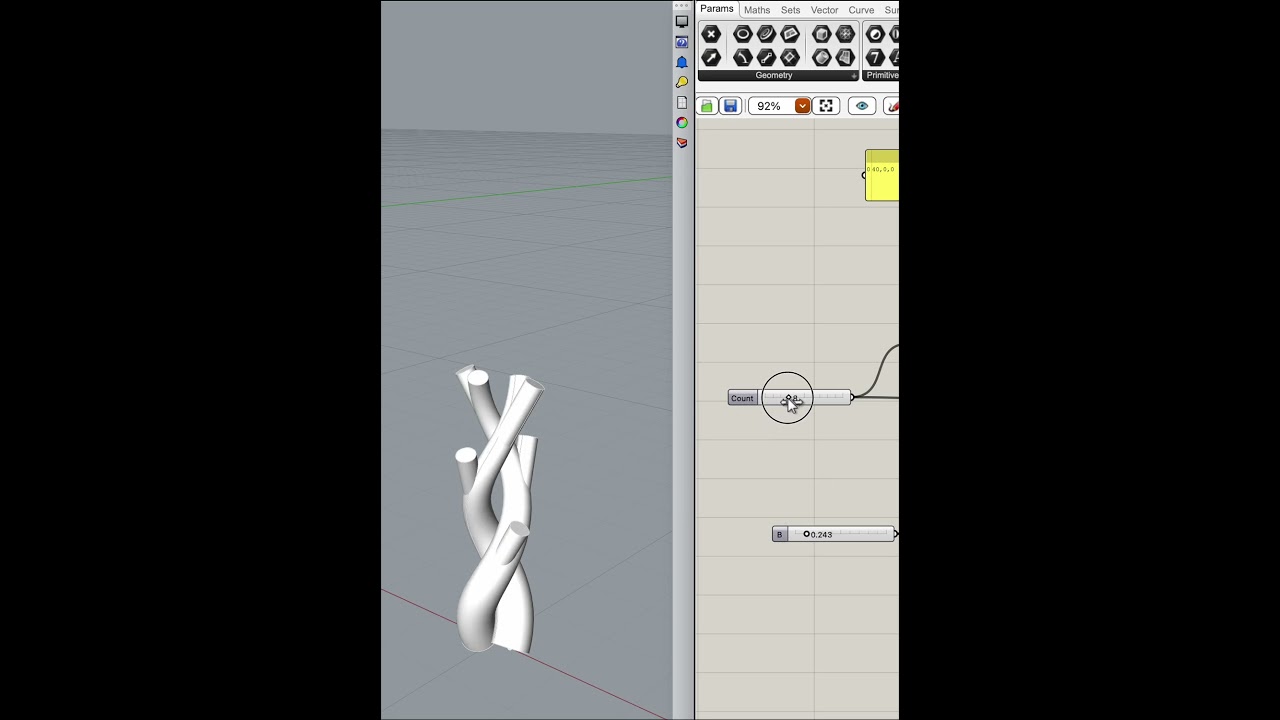This screenshot has height=720, width=1280.
Task: Select the Surface parameter icon
Action: (845, 57)
